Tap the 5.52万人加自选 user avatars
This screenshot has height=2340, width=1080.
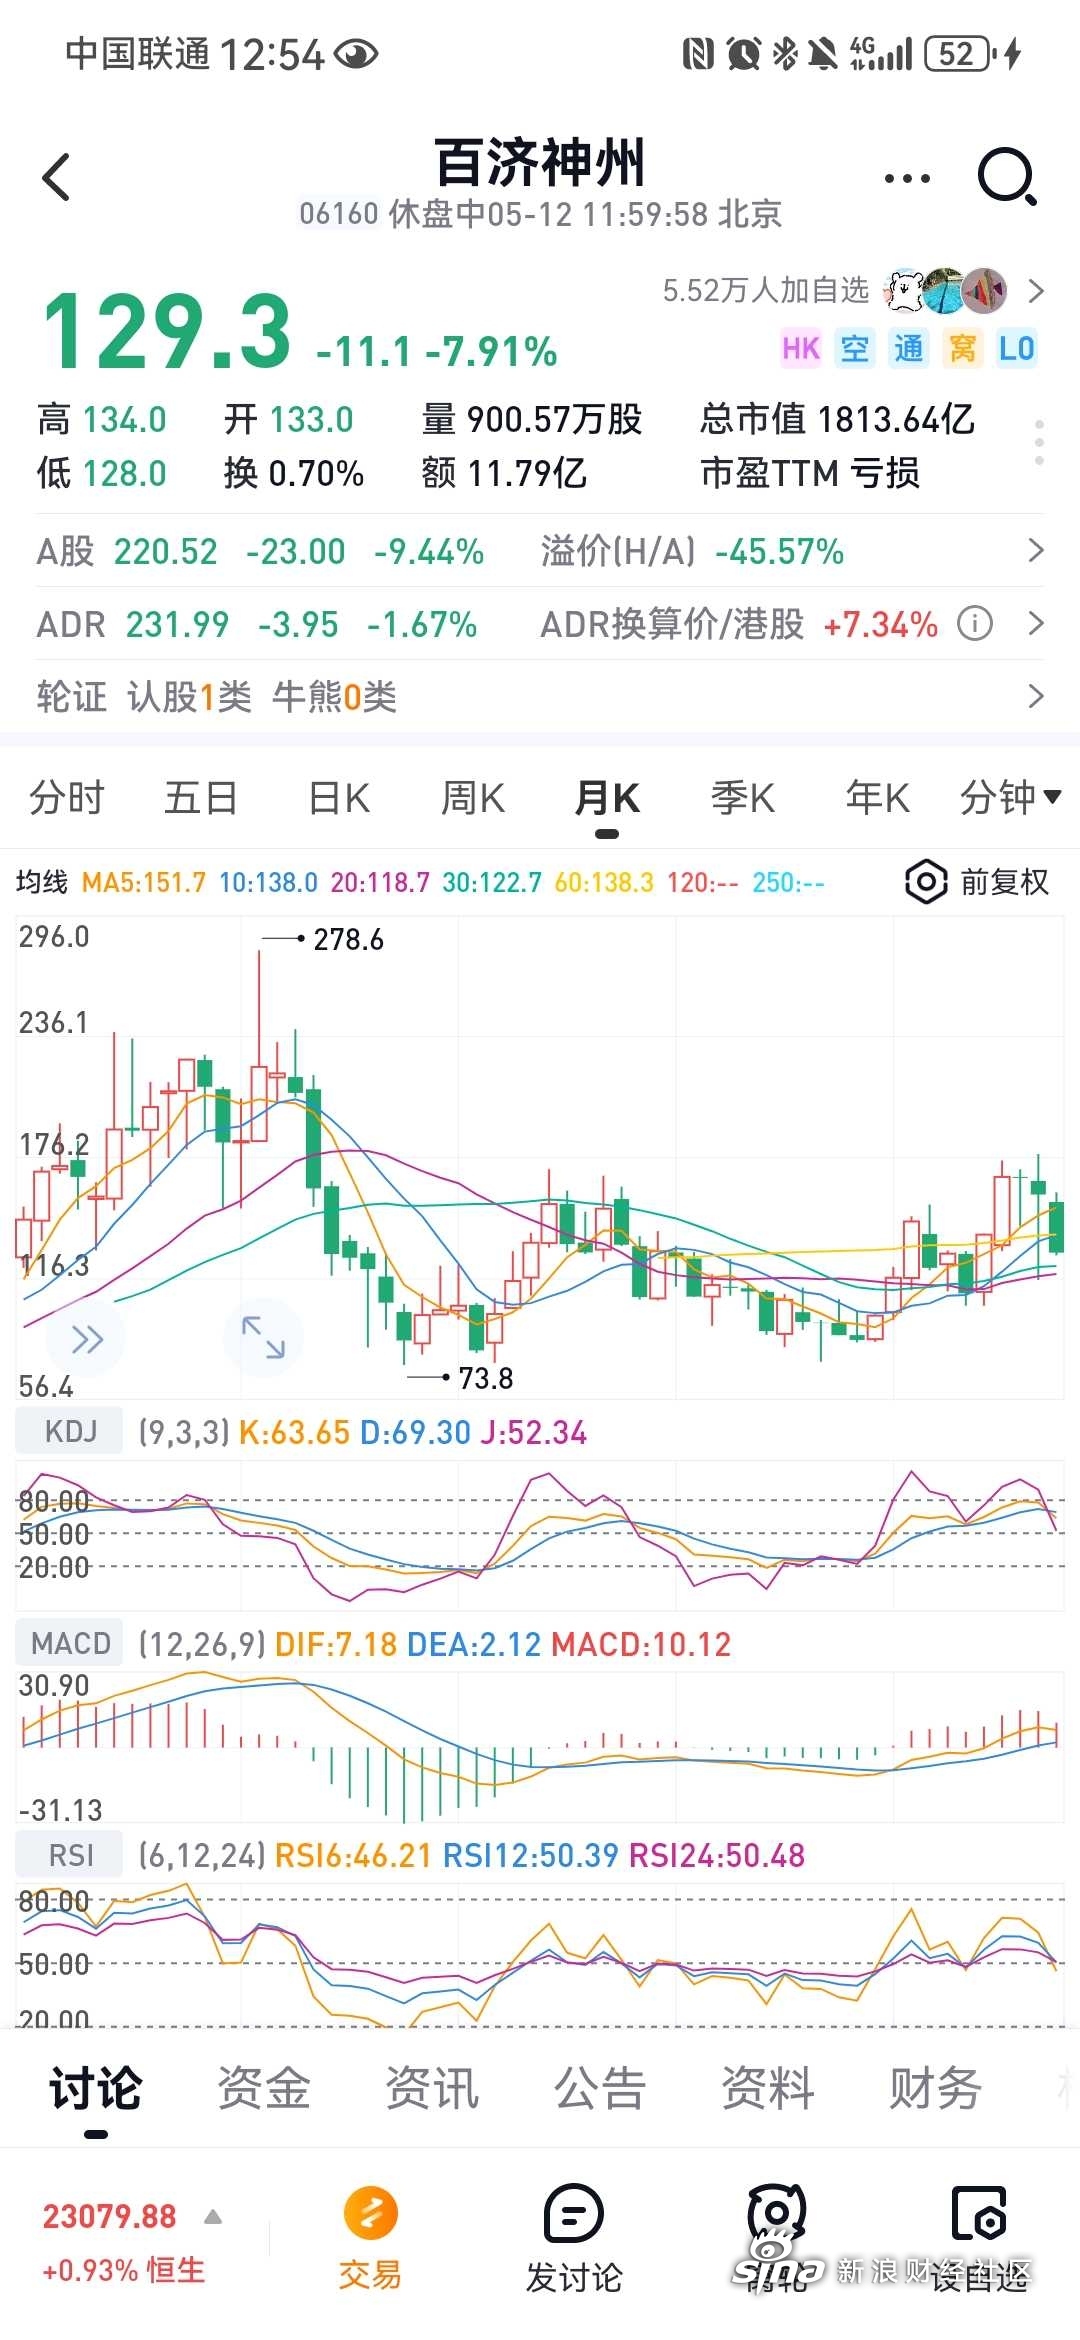[945, 291]
